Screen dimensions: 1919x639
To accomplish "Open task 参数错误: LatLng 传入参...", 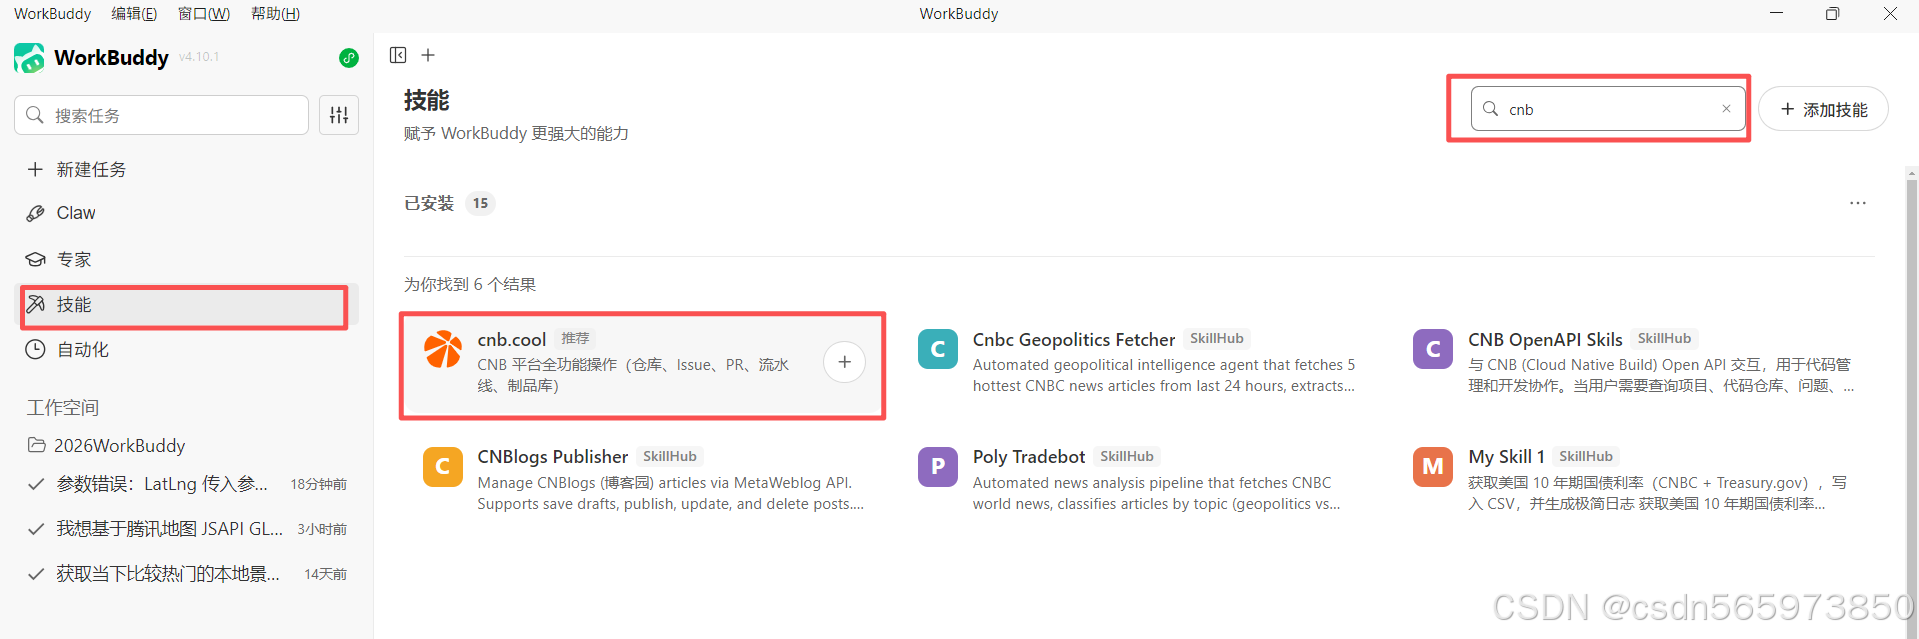I will click(189, 484).
